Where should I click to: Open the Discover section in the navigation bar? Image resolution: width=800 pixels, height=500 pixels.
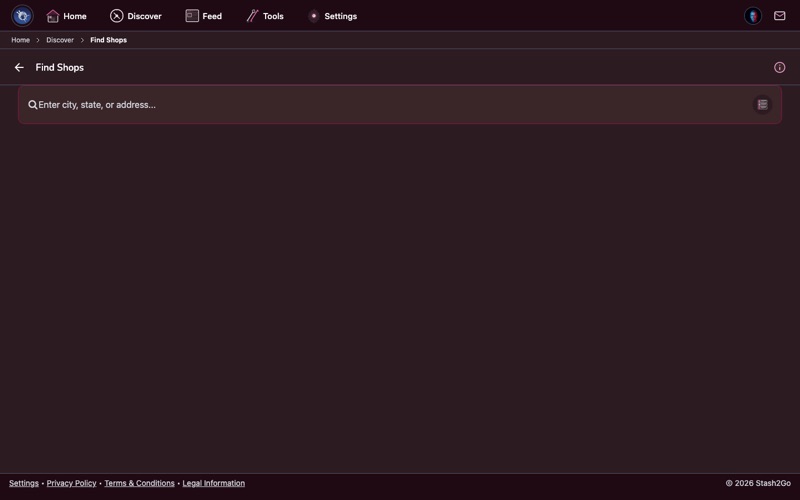(x=135, y=16)
